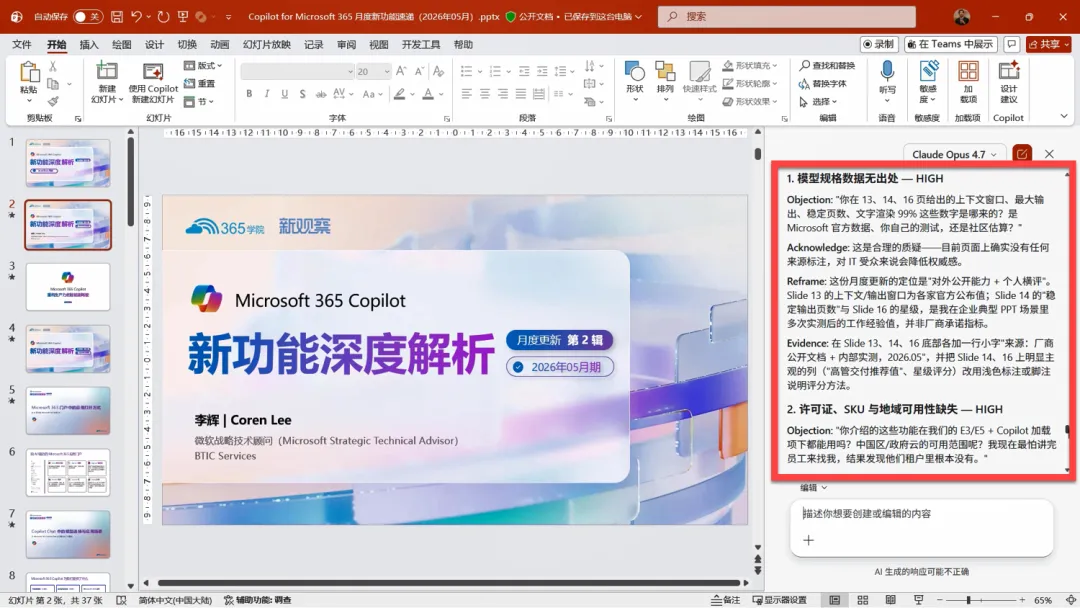Click the clear formatting icon
This screenshot has height=608, width=1080.
[438, 71]
